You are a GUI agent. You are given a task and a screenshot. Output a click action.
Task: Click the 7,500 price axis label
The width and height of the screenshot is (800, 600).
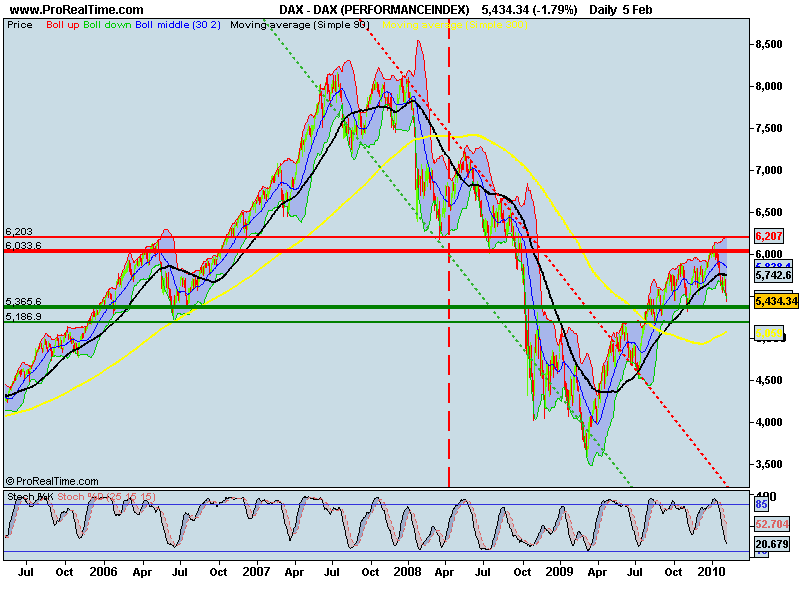(x=768, y=128)
